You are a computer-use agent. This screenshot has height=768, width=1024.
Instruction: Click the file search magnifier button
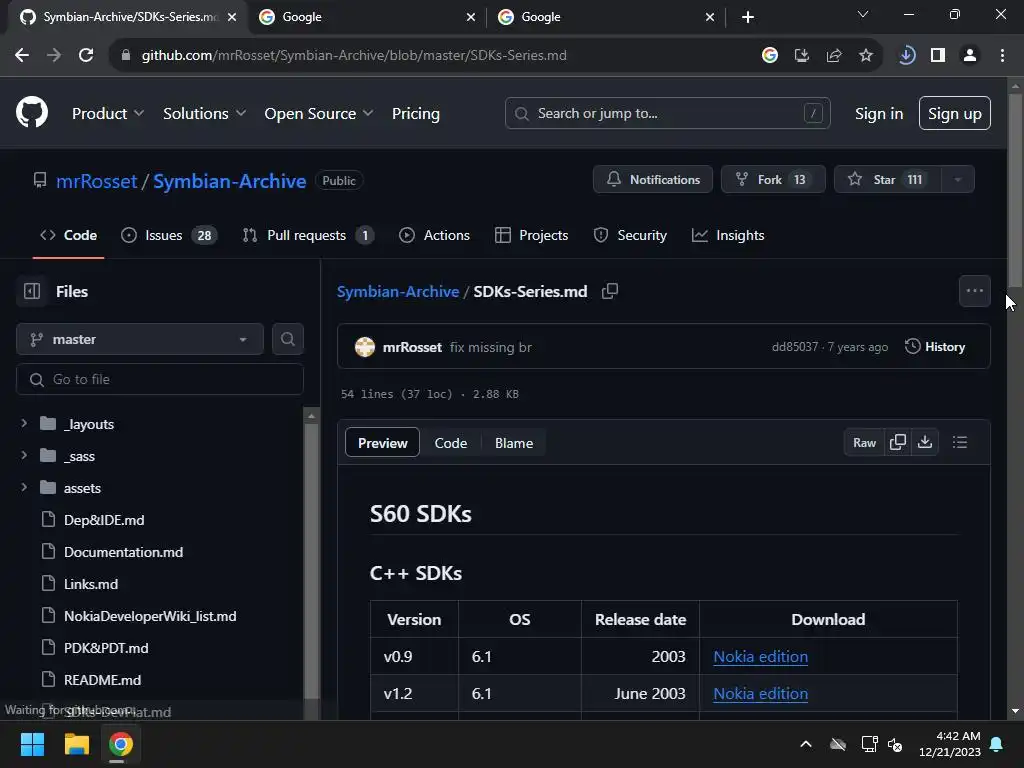tap(287, 339)
